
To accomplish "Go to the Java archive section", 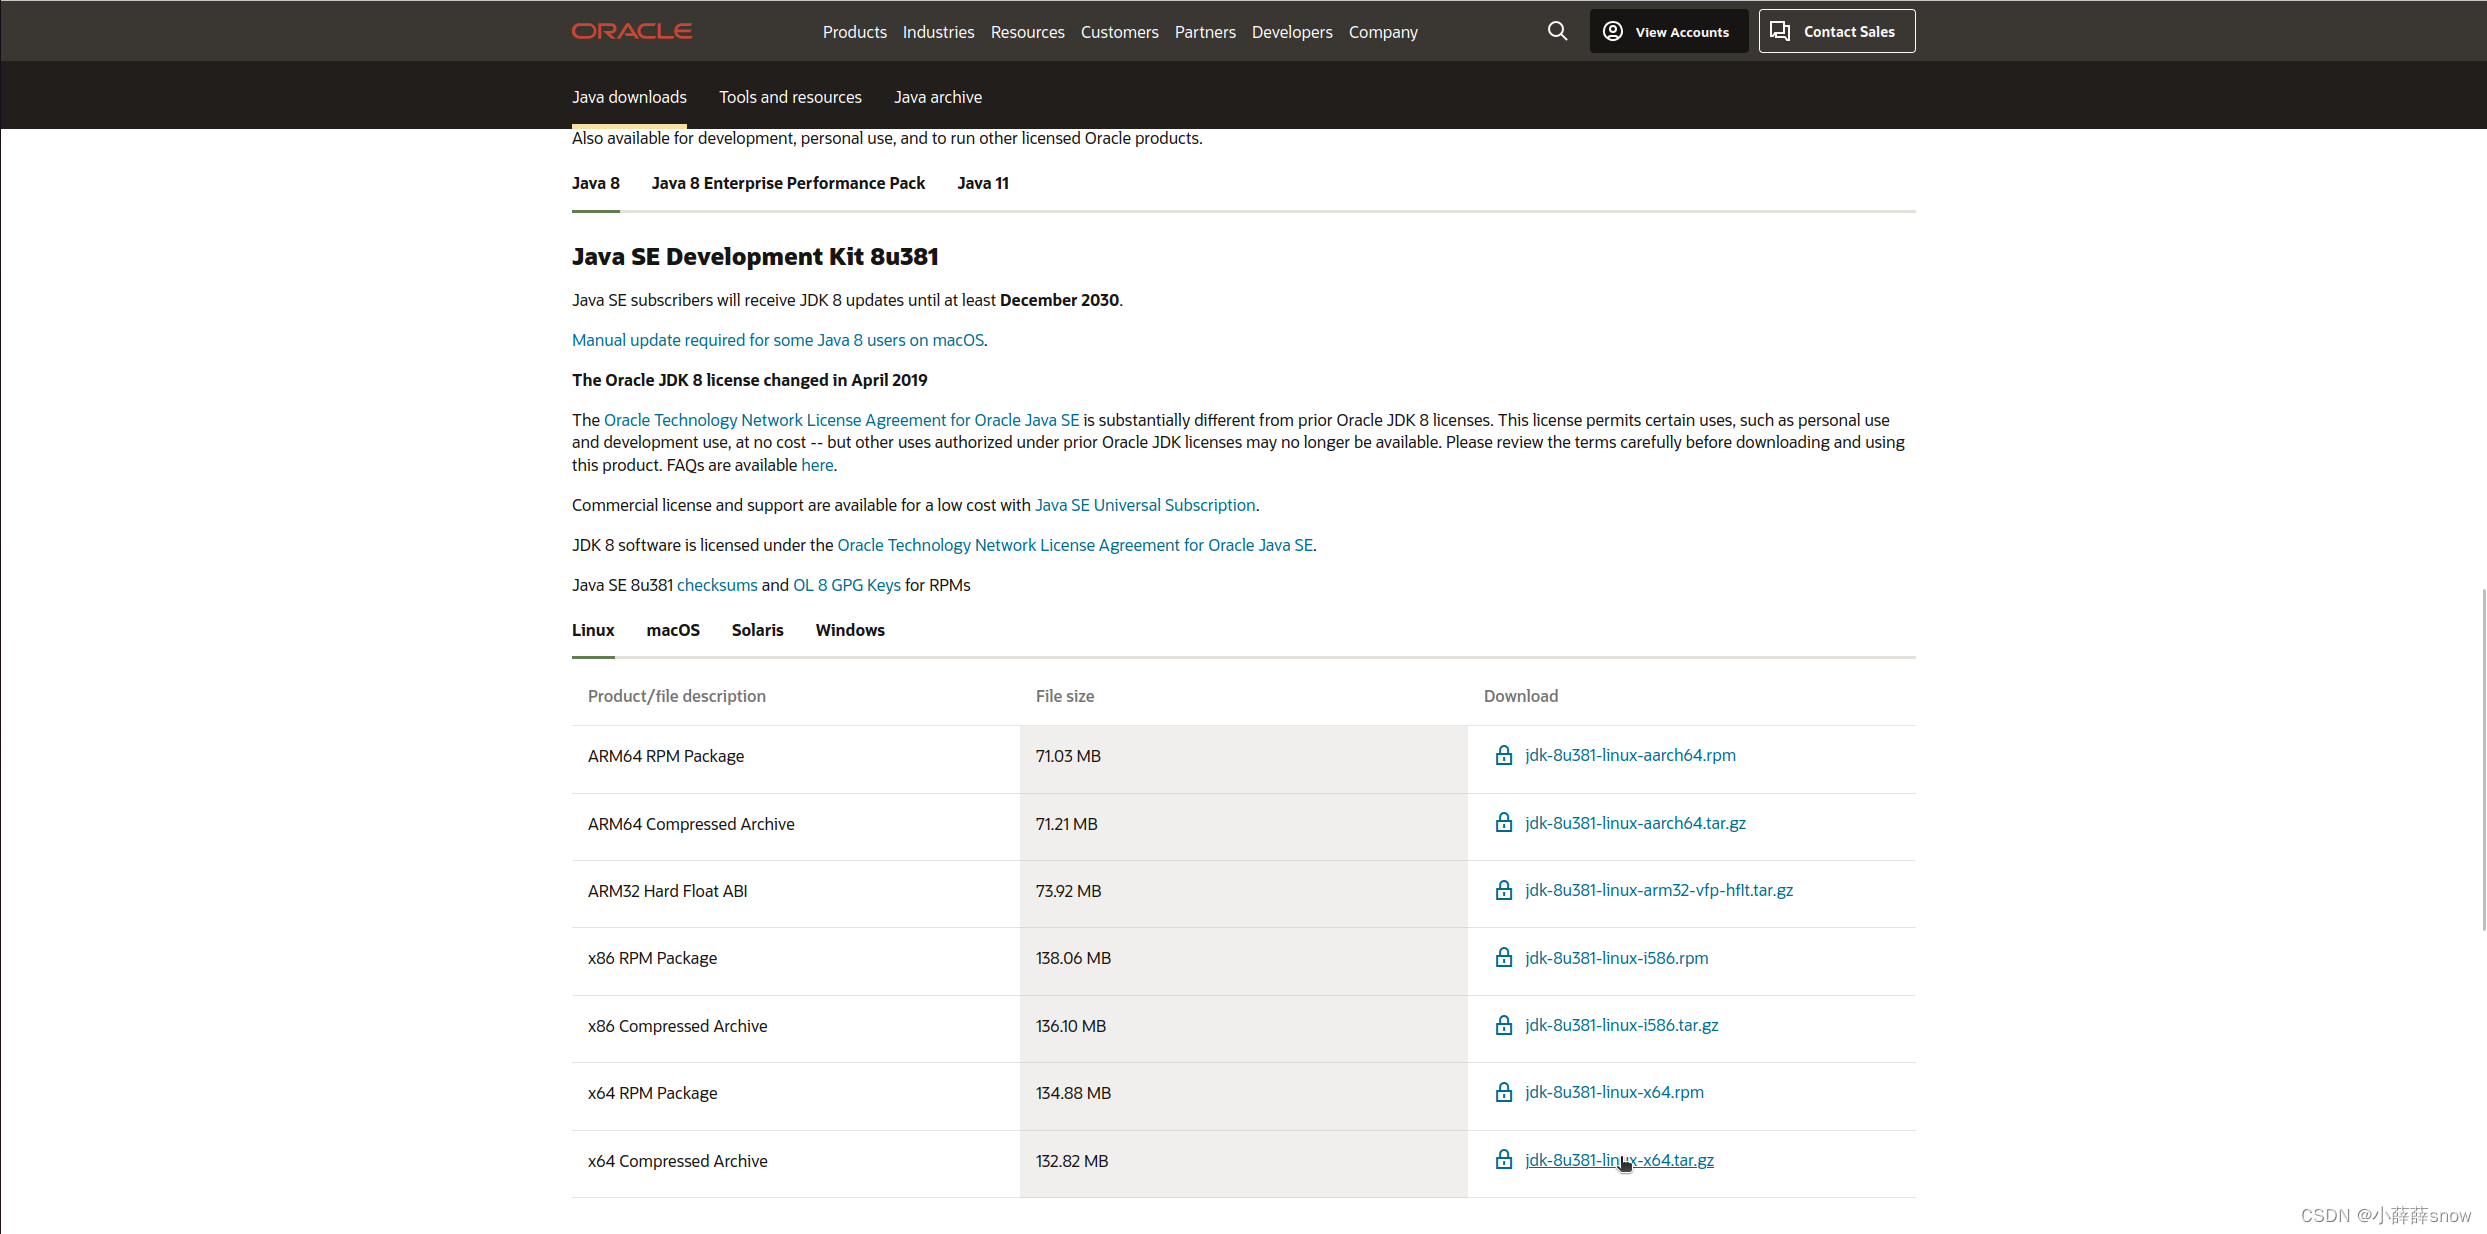I will tap(937, 97).
